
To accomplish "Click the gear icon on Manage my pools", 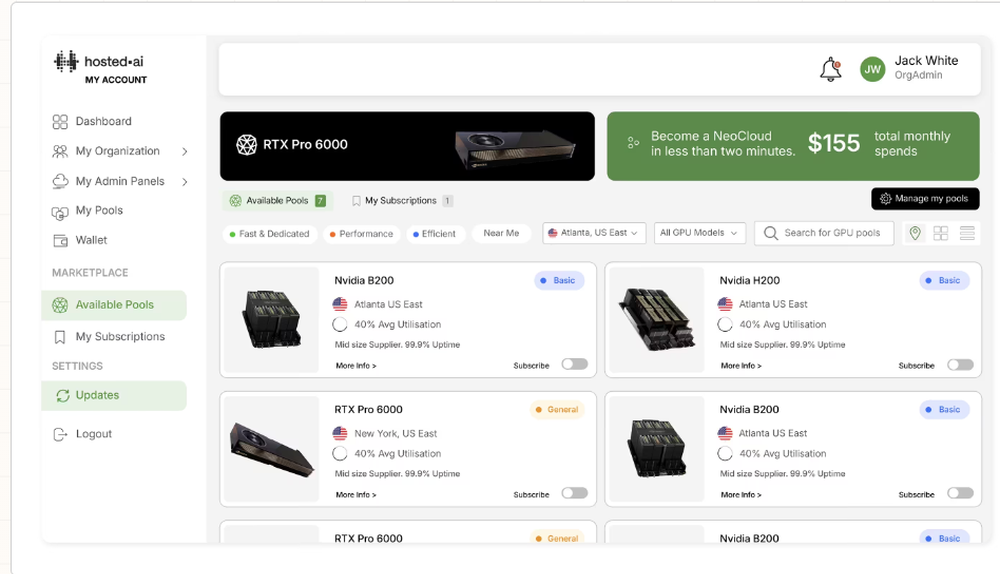I will [885, 199].
